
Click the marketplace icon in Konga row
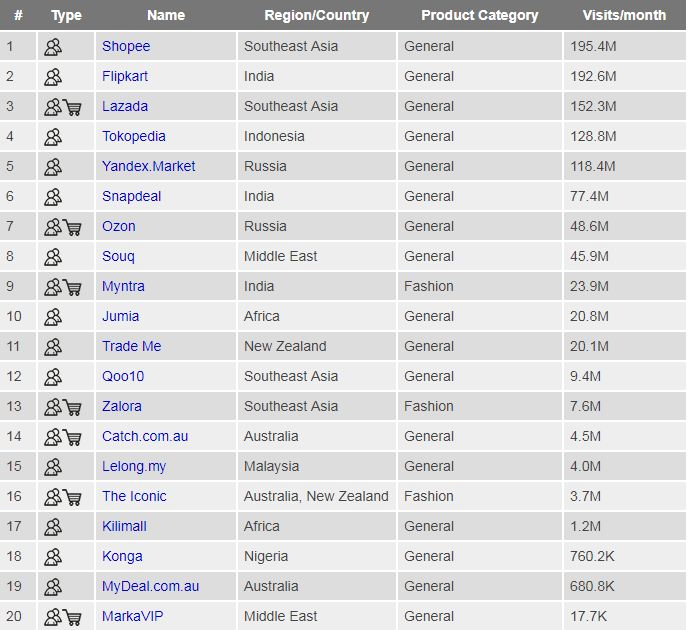[x=53, y=557]
